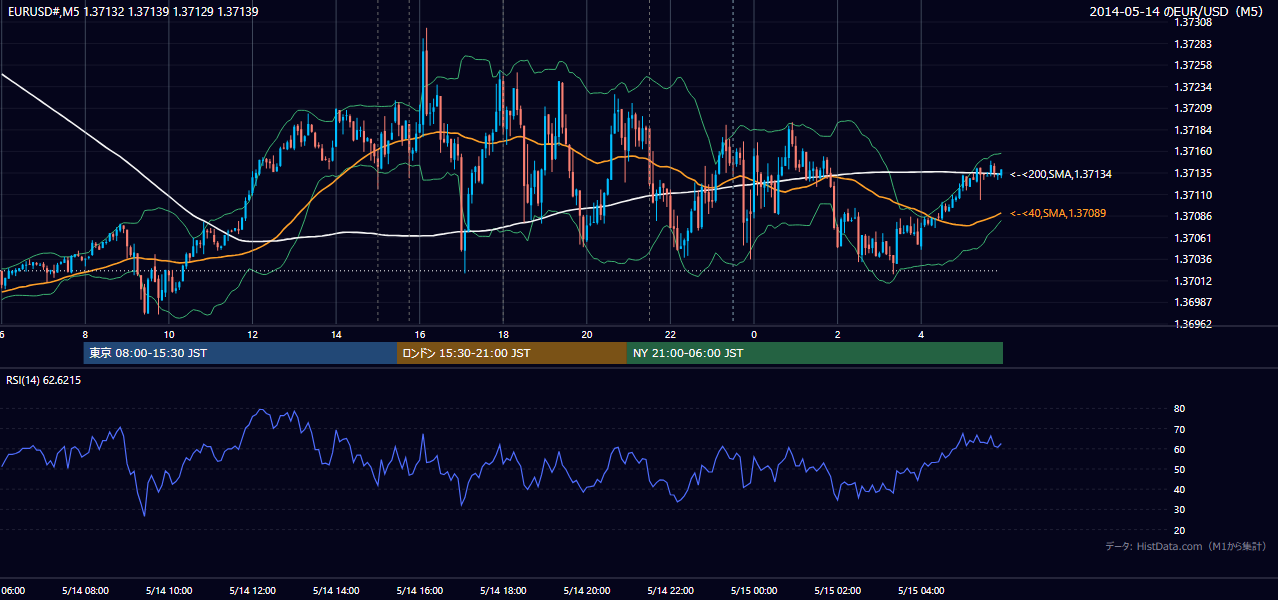Click the 40 SMA 1.37089 label

click(x=1057, y=213)
